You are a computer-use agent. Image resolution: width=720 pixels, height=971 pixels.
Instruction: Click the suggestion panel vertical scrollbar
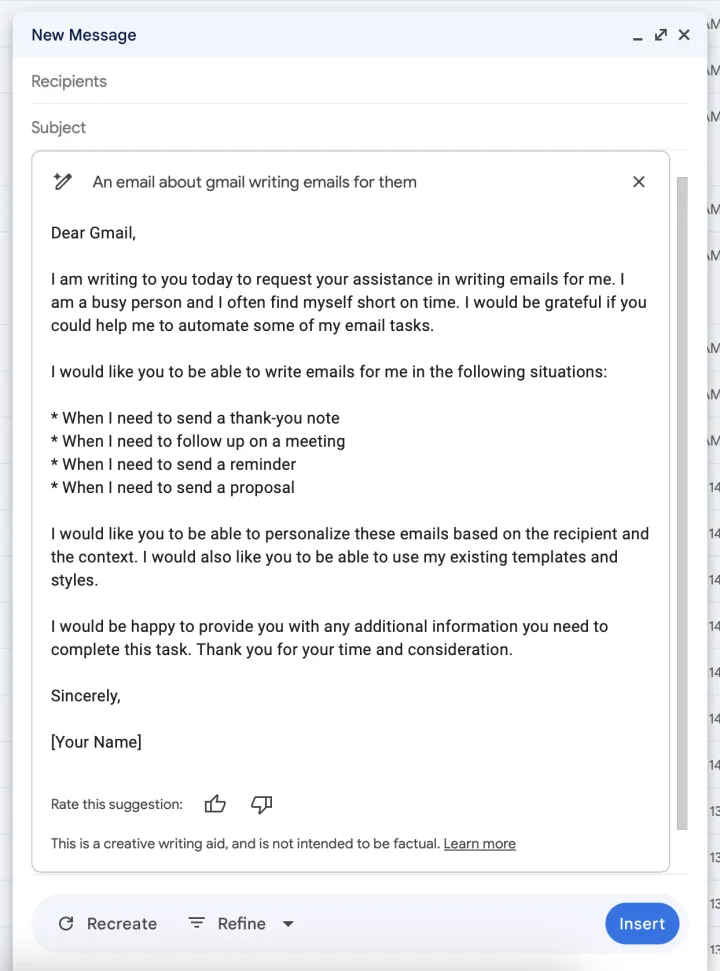(x=682, y=500)
